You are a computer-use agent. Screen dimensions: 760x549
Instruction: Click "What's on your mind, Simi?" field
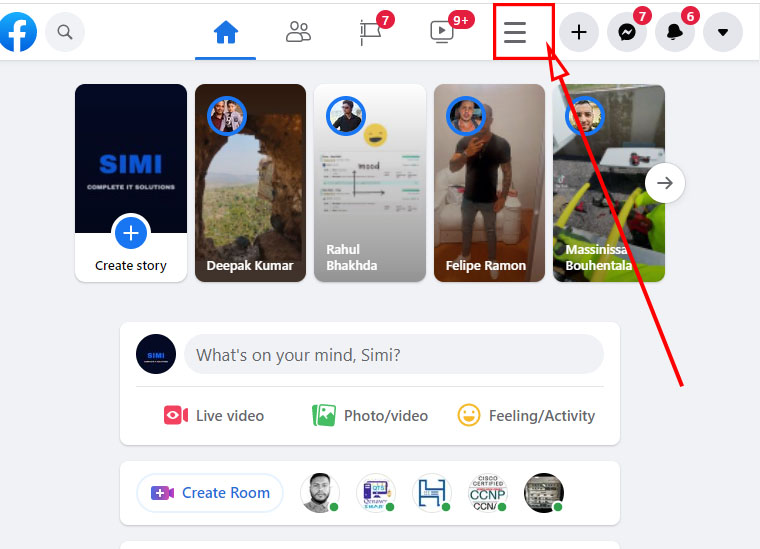coord(394,354)
